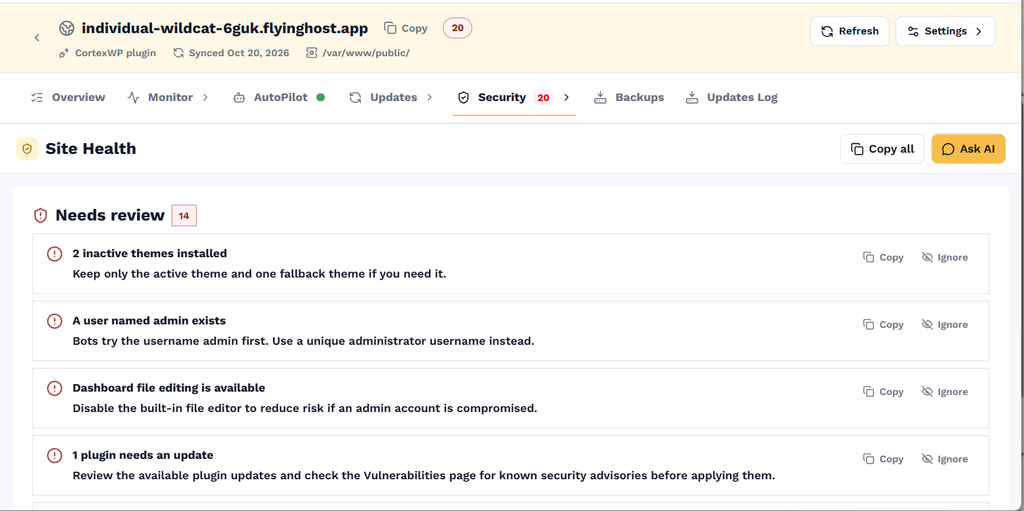Ignore the dashboard file editing issue
The width and height of the screenshot is (1024, 511).
click(x=944, y=392)
